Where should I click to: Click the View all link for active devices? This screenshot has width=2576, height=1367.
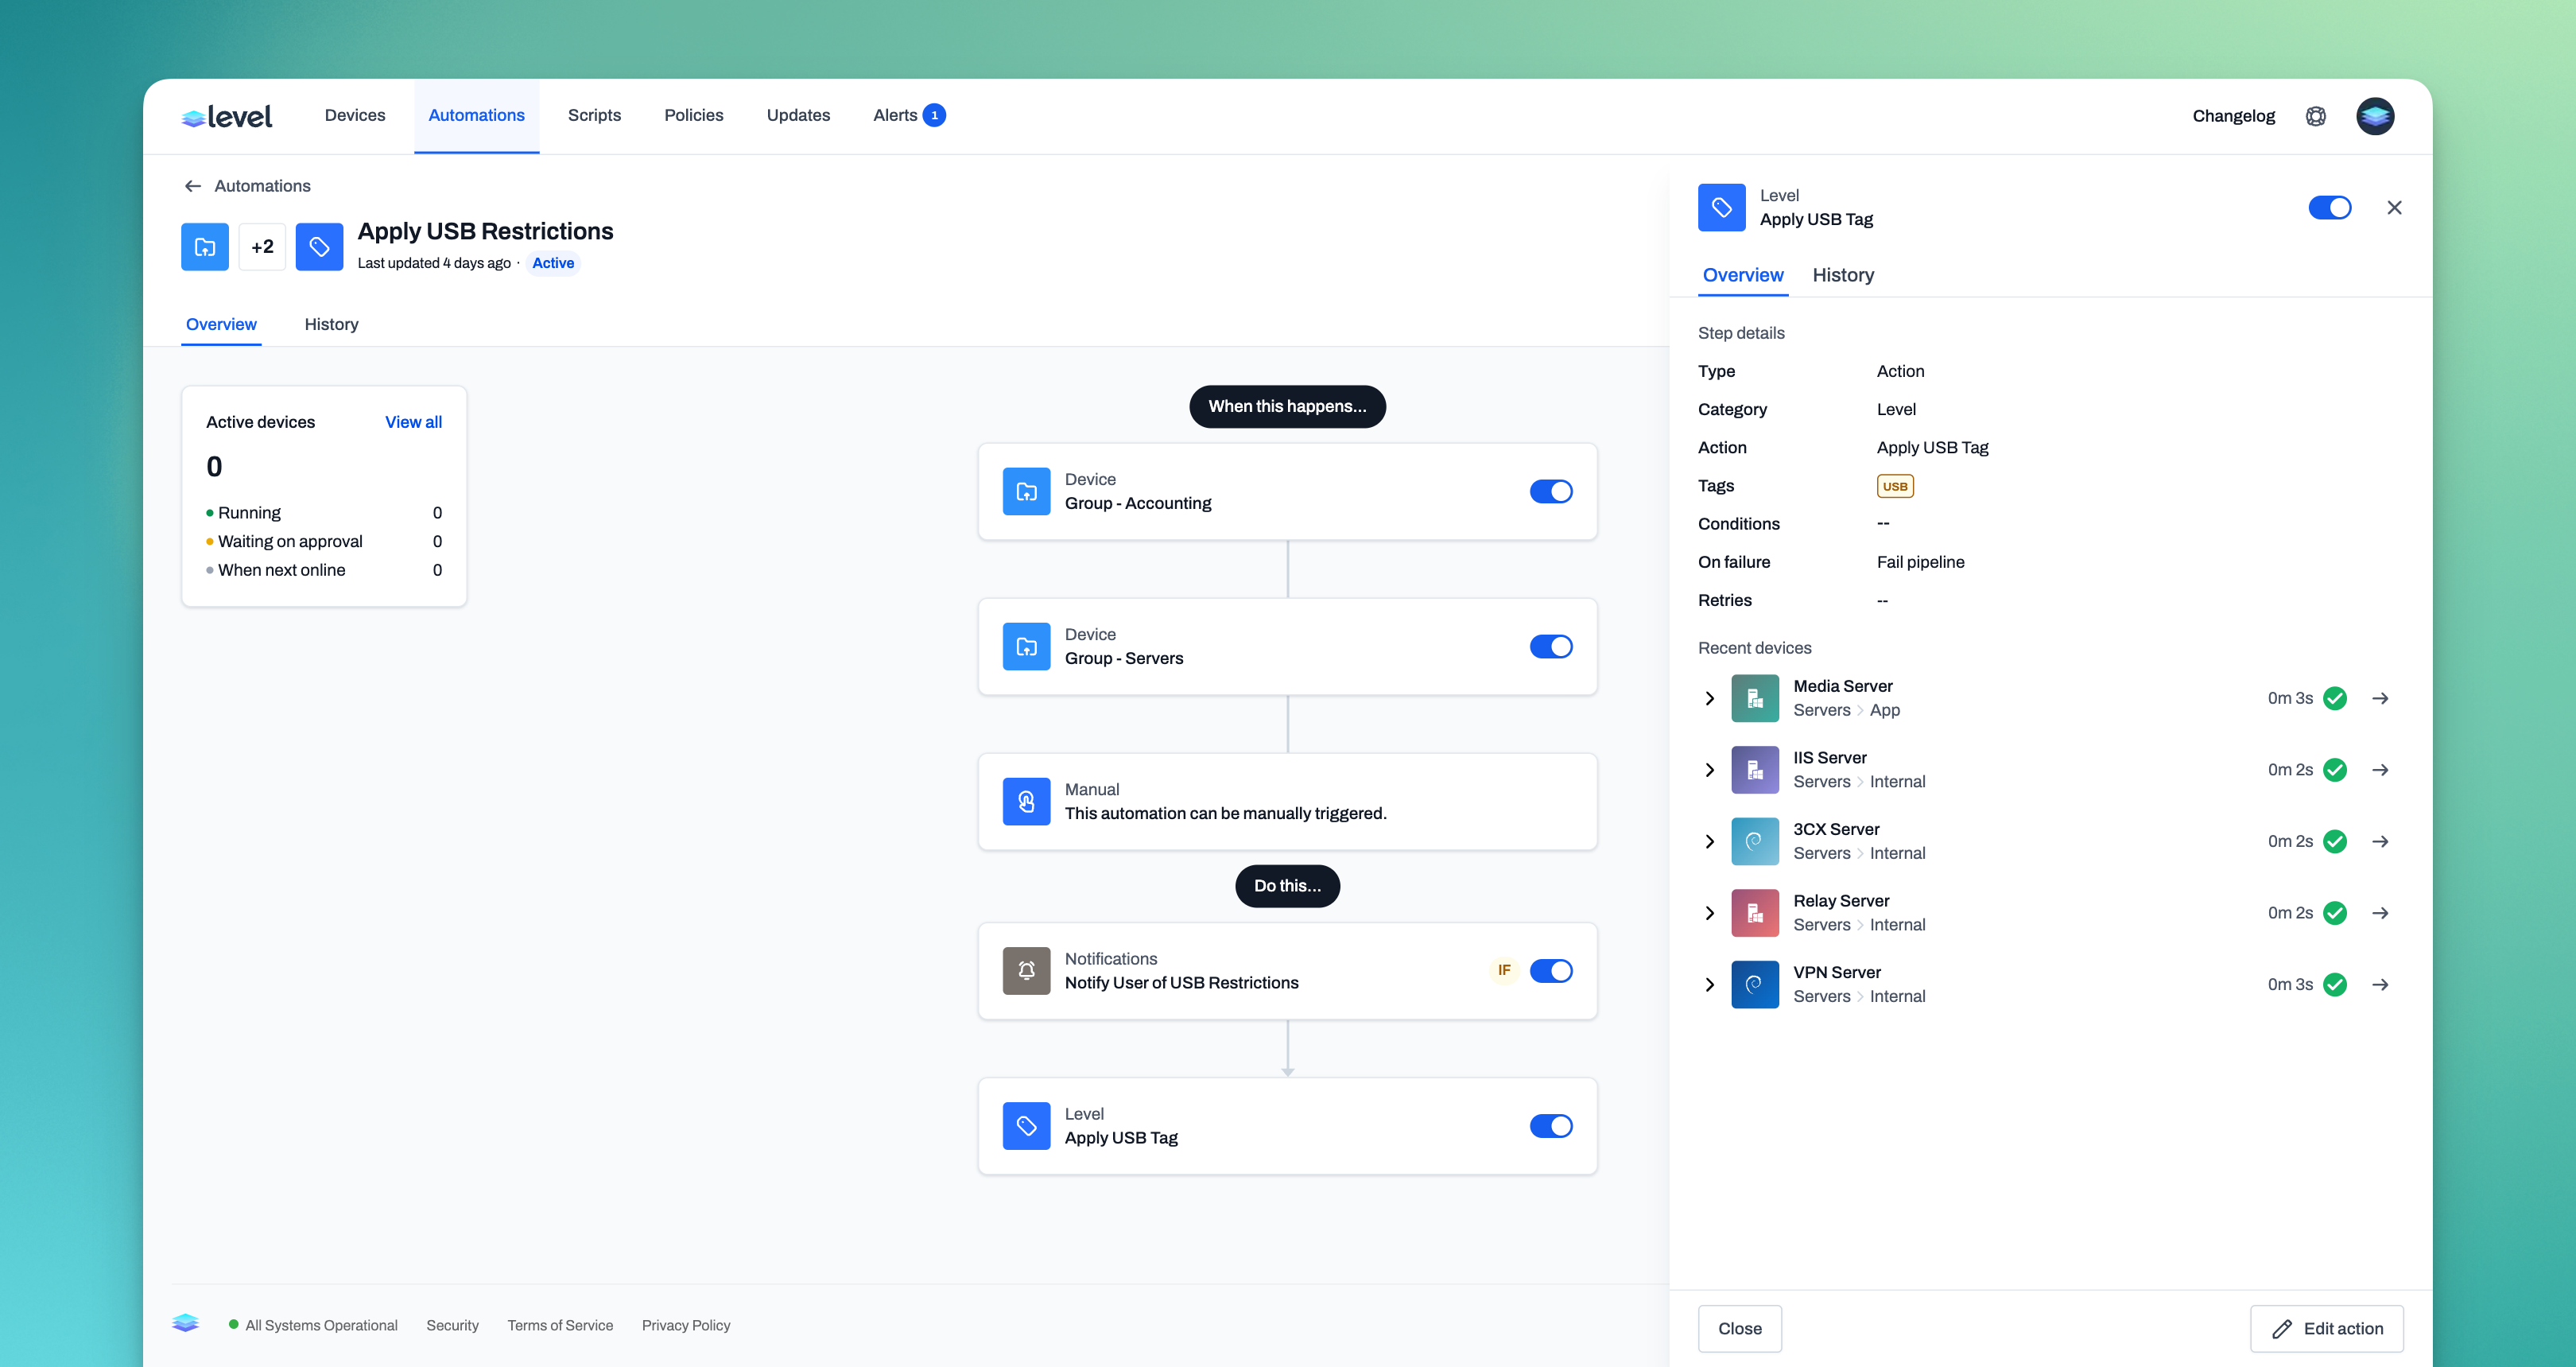[413, 422]
